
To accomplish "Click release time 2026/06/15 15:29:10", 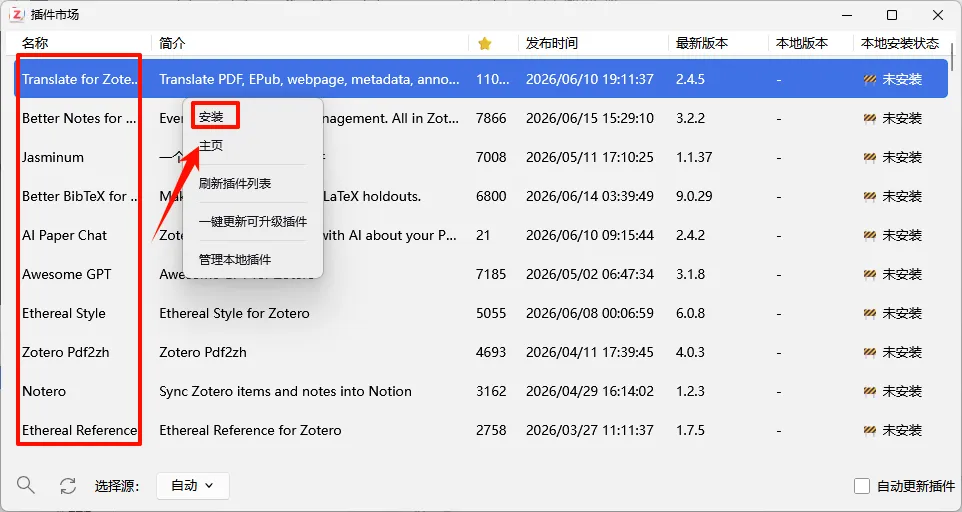I will coord(590,118).
